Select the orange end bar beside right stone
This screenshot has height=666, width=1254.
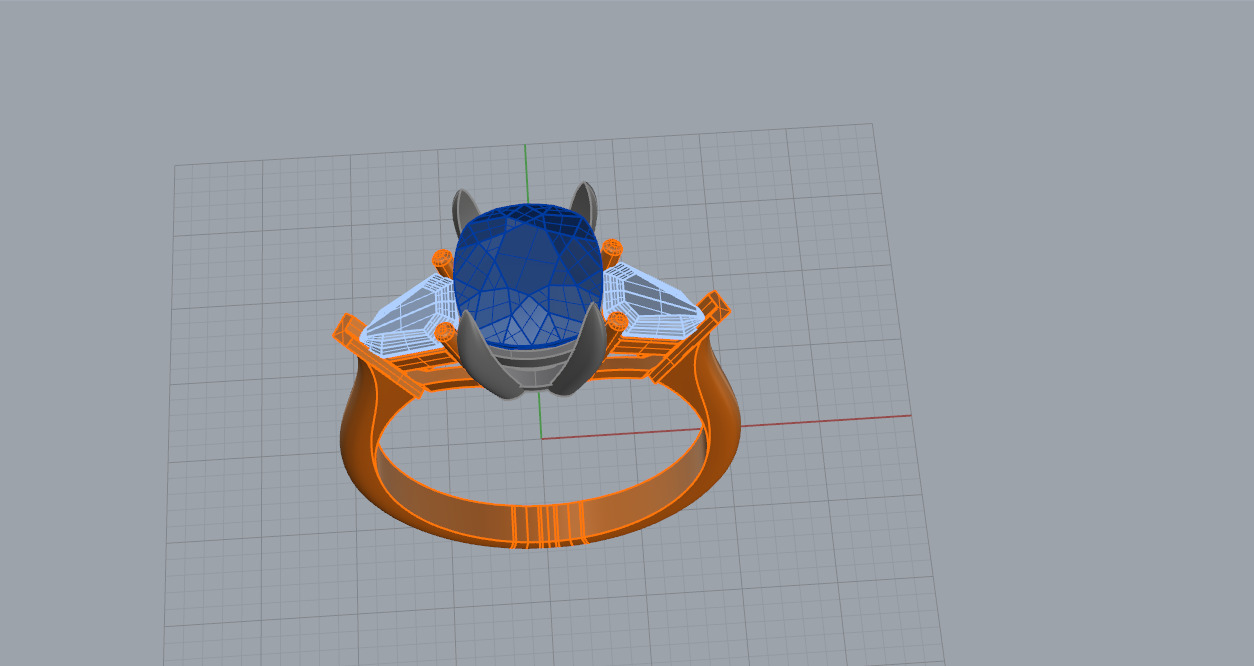(690, 335)
